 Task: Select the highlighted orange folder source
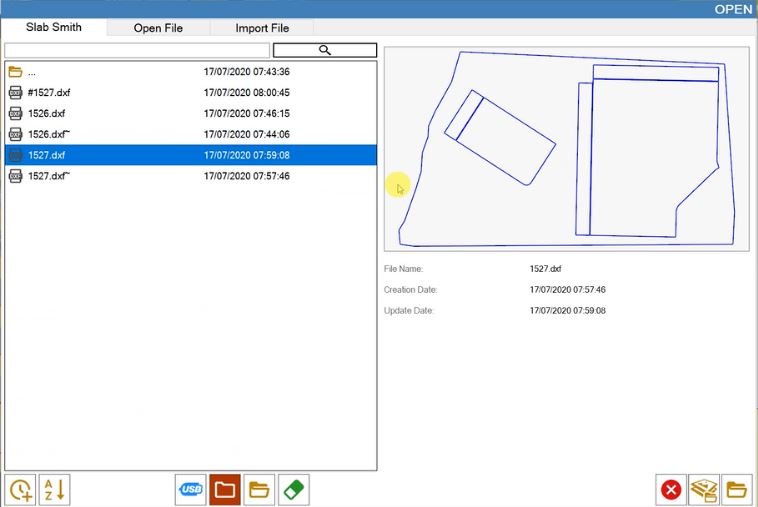click(225, 490)
